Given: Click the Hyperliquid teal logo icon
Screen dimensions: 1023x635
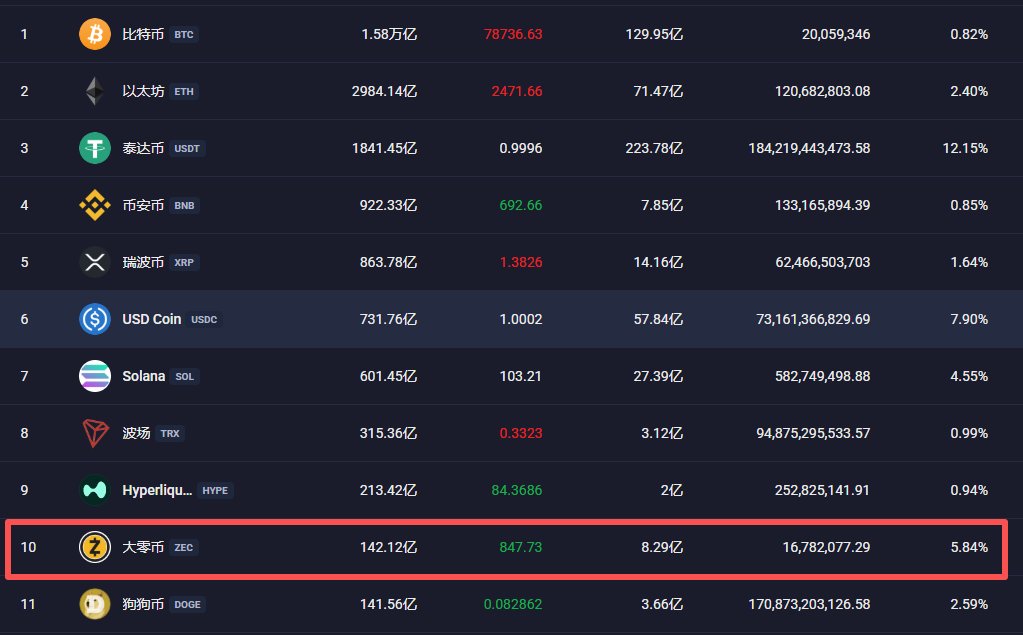Looking at the screenshot, I should pyautogui.click(x=95, y=490).
